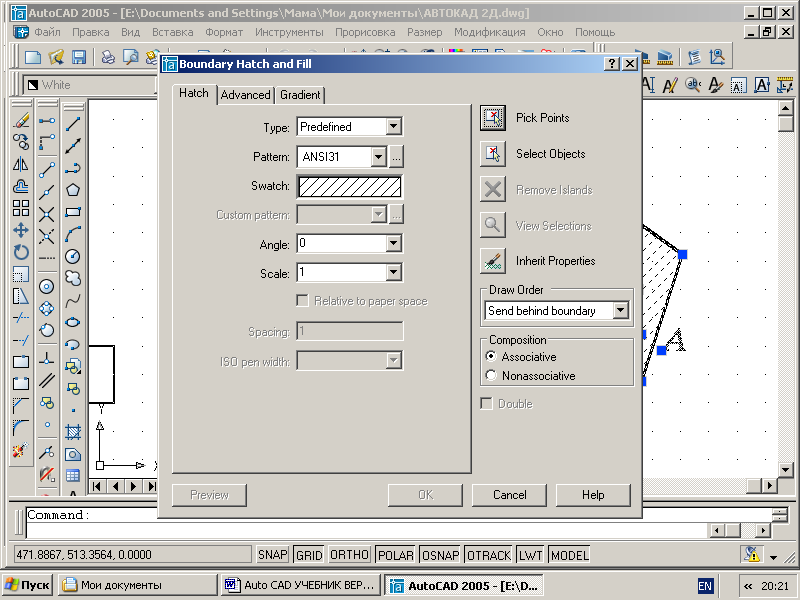The image size is (800, 600).
Task: Select the Rectangle drawing tool
Action: click(73, 212)
